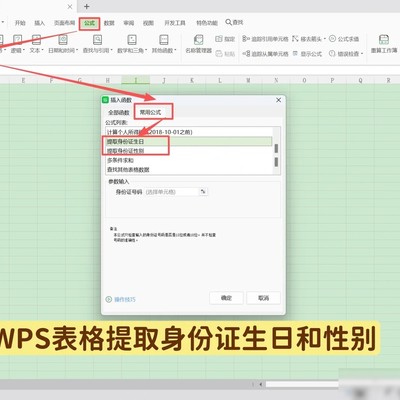Switch to the 全部函数 tab in dialog
The height and width of the screenshot is (400, 400).
point(119,112)
